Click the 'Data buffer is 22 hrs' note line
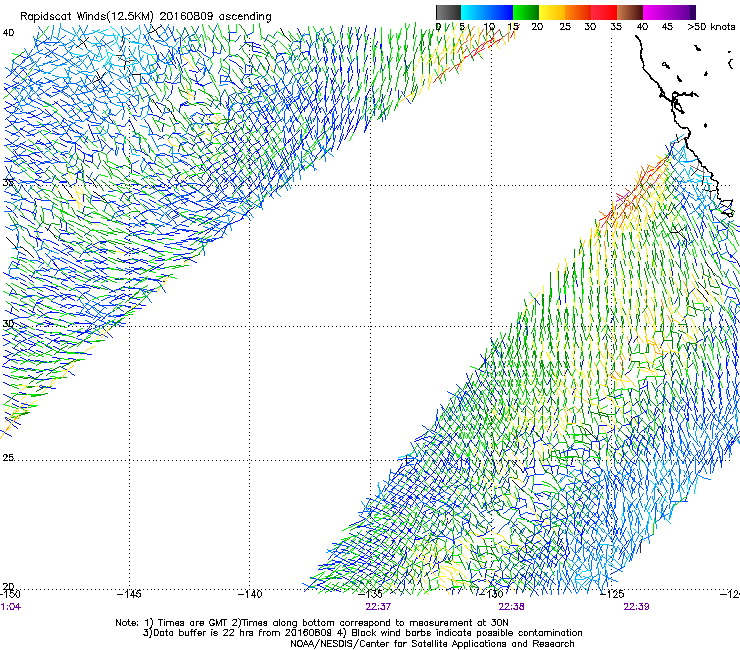 click(x=363, y=633)
